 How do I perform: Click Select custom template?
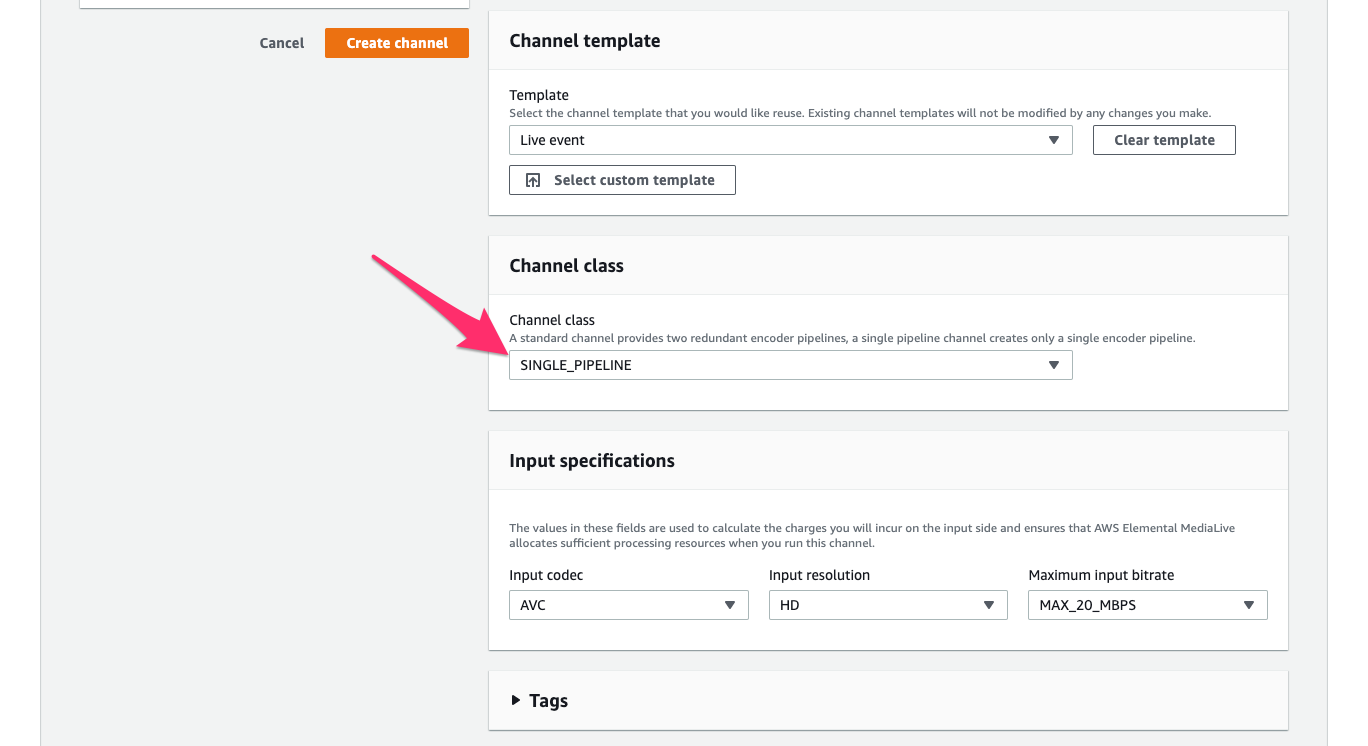click(622, 180)
